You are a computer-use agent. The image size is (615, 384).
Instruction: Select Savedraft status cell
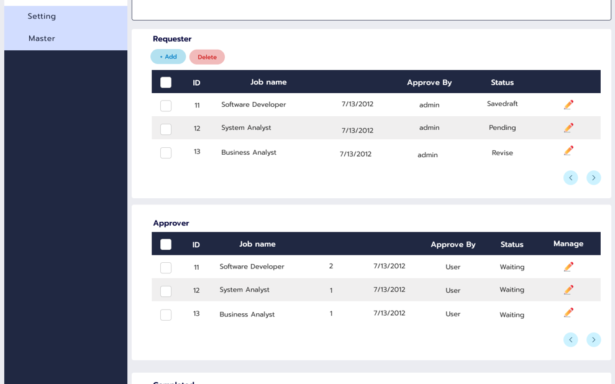pyautogui.click(x=502, y=104)
